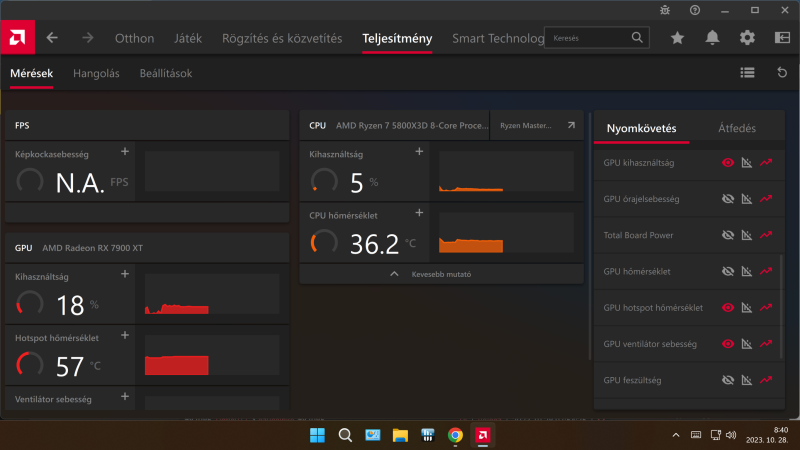Open taskbar Search

pyautogui.click(x=345, y=435)
